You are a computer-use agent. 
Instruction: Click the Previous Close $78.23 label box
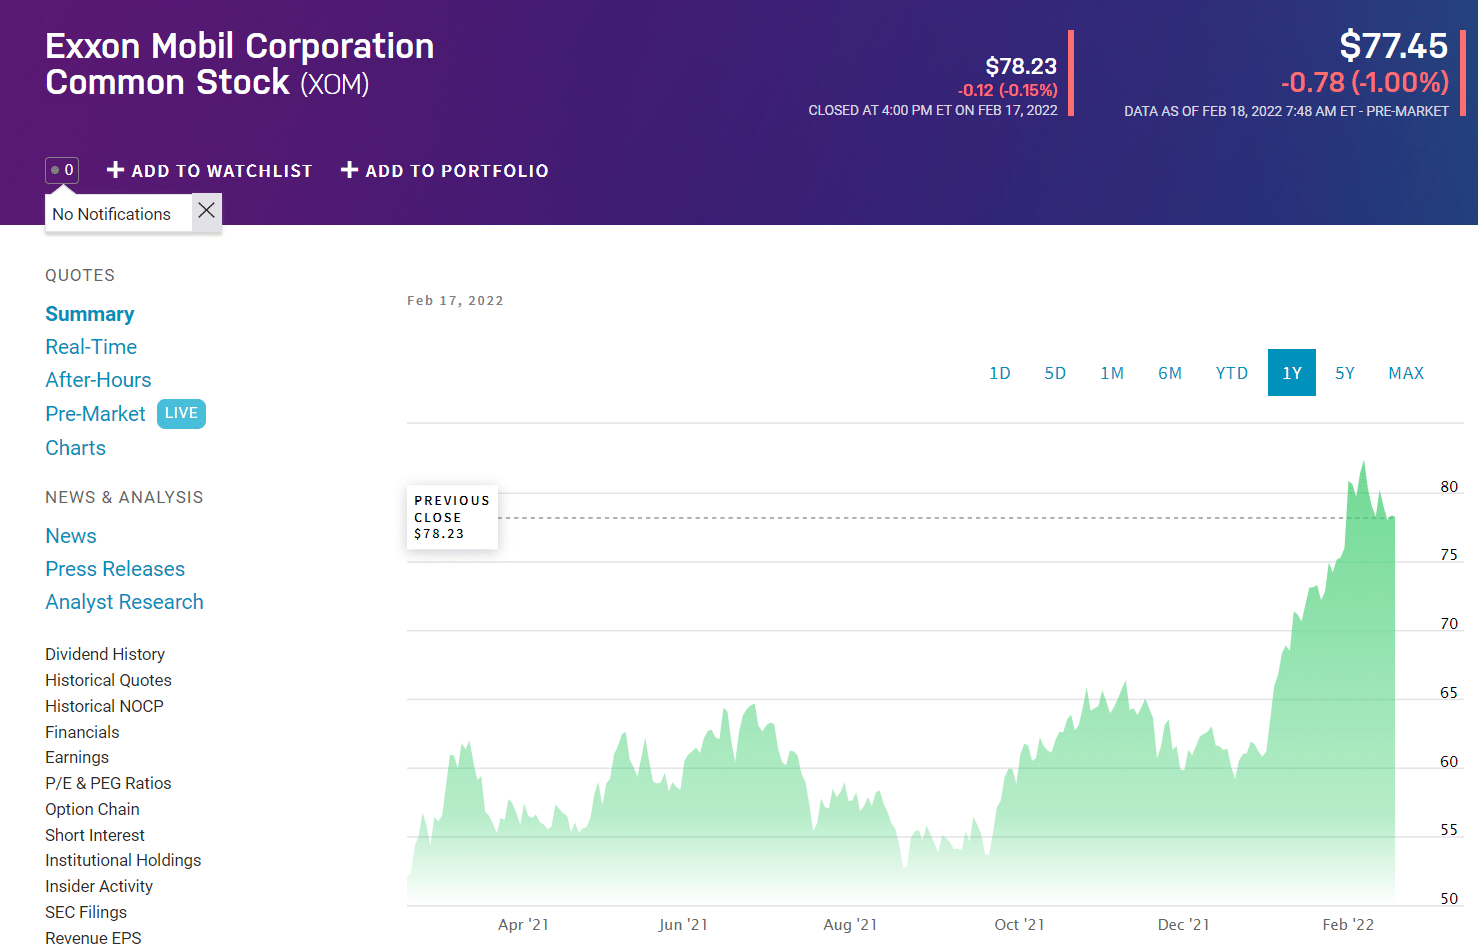[452, 517]
